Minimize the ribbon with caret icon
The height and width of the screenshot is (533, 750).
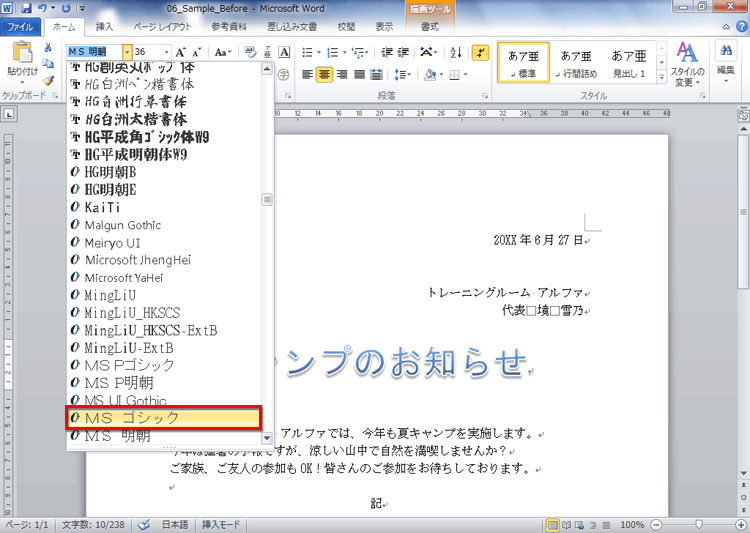(726, 27)
